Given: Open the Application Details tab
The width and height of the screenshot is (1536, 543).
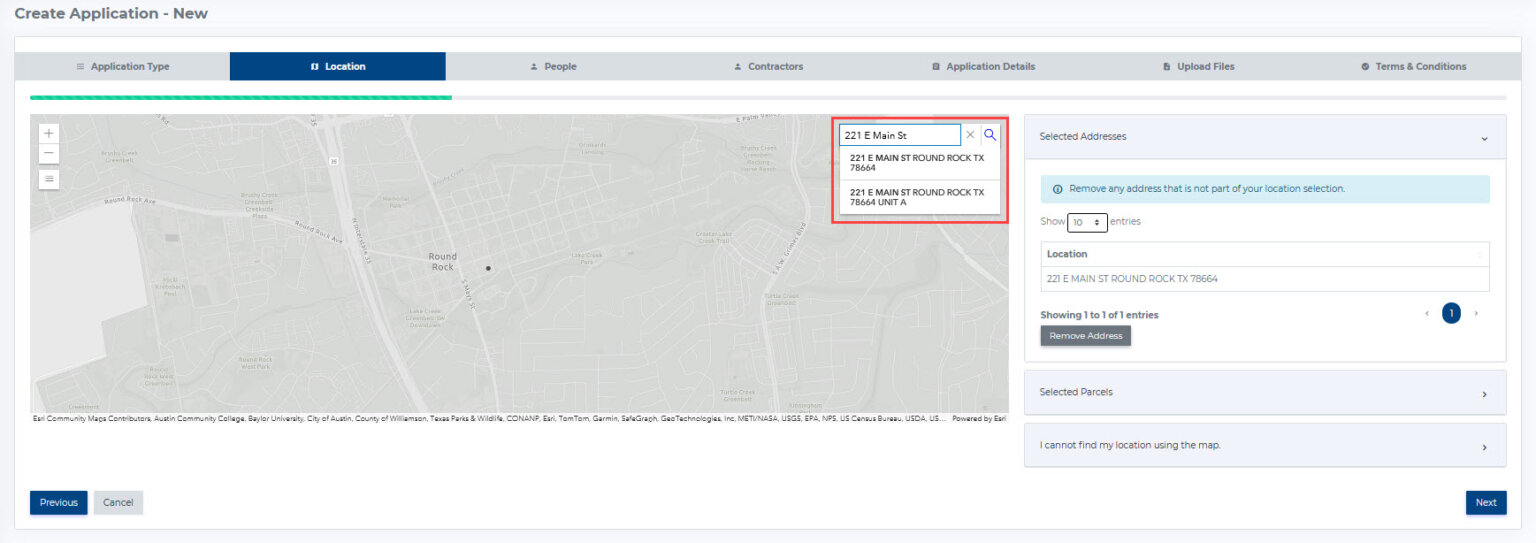Looking at the screenshot, I should pos(983,67).
